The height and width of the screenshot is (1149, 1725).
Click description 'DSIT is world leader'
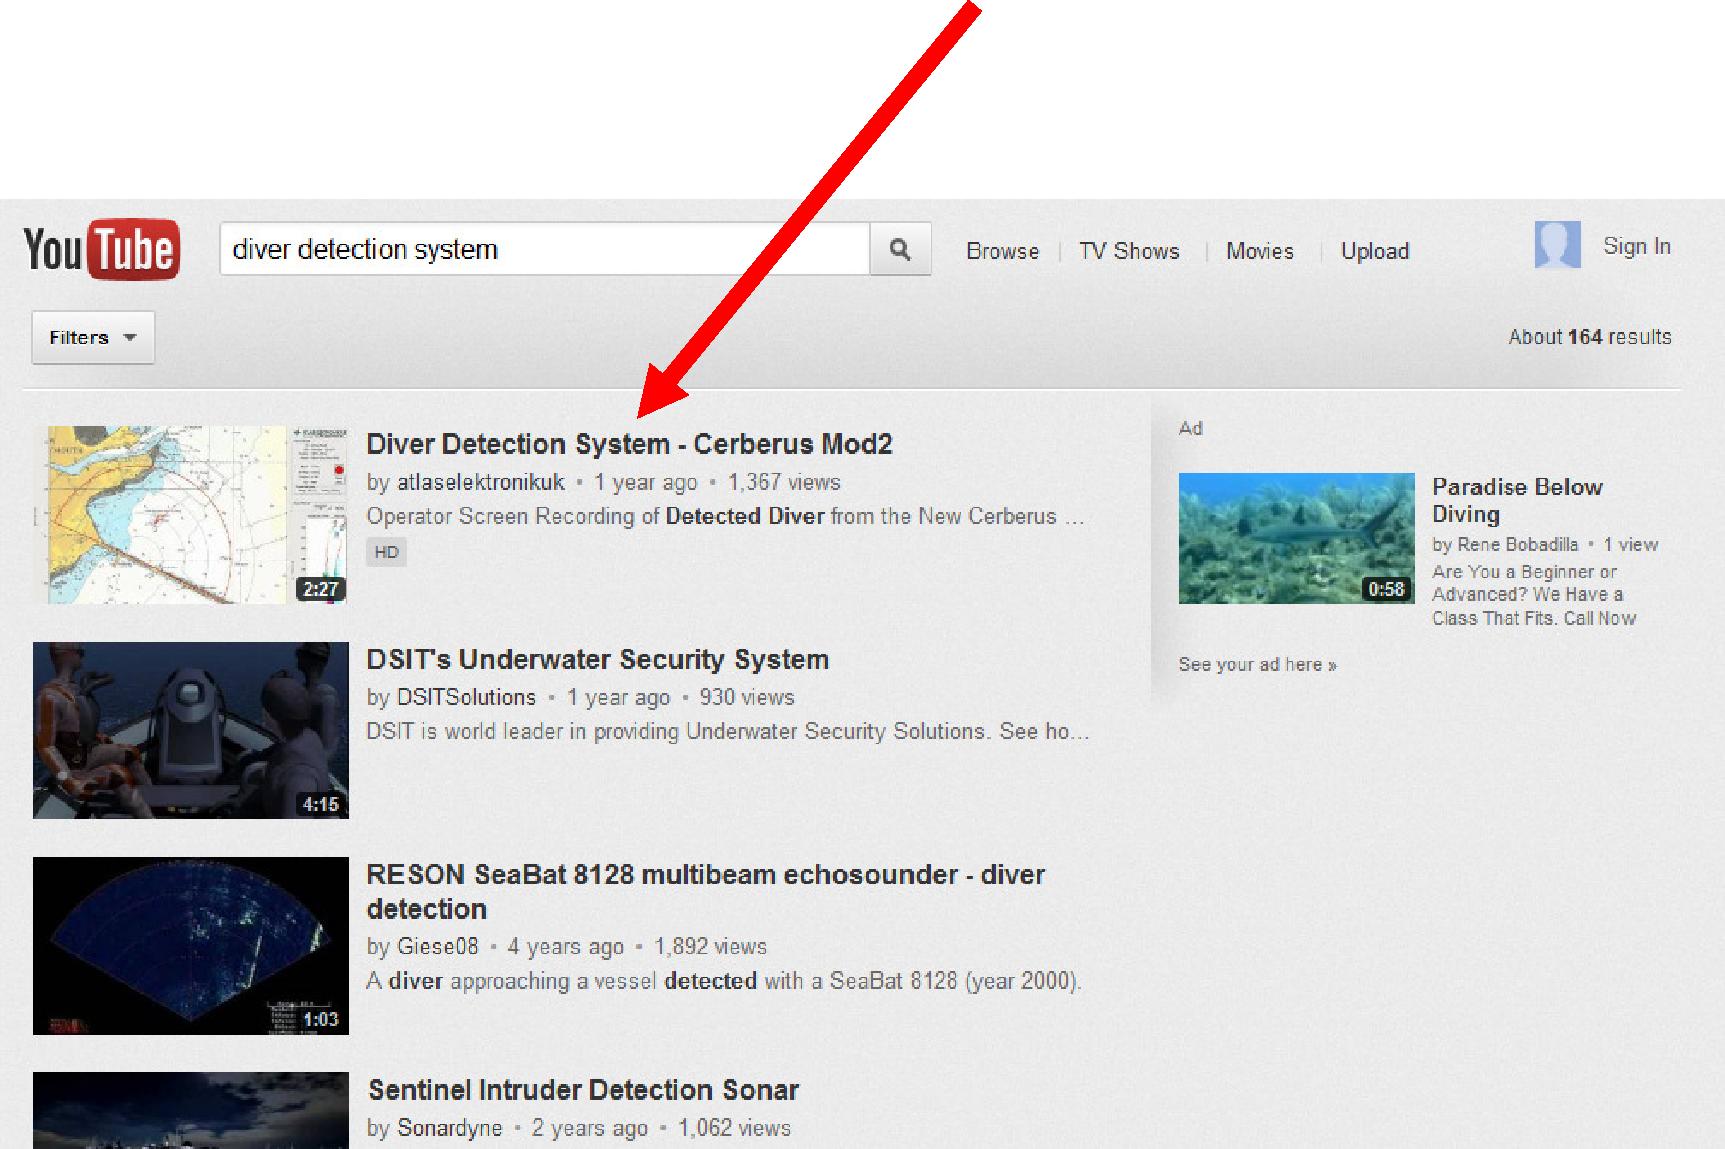(x=727, y=731)
